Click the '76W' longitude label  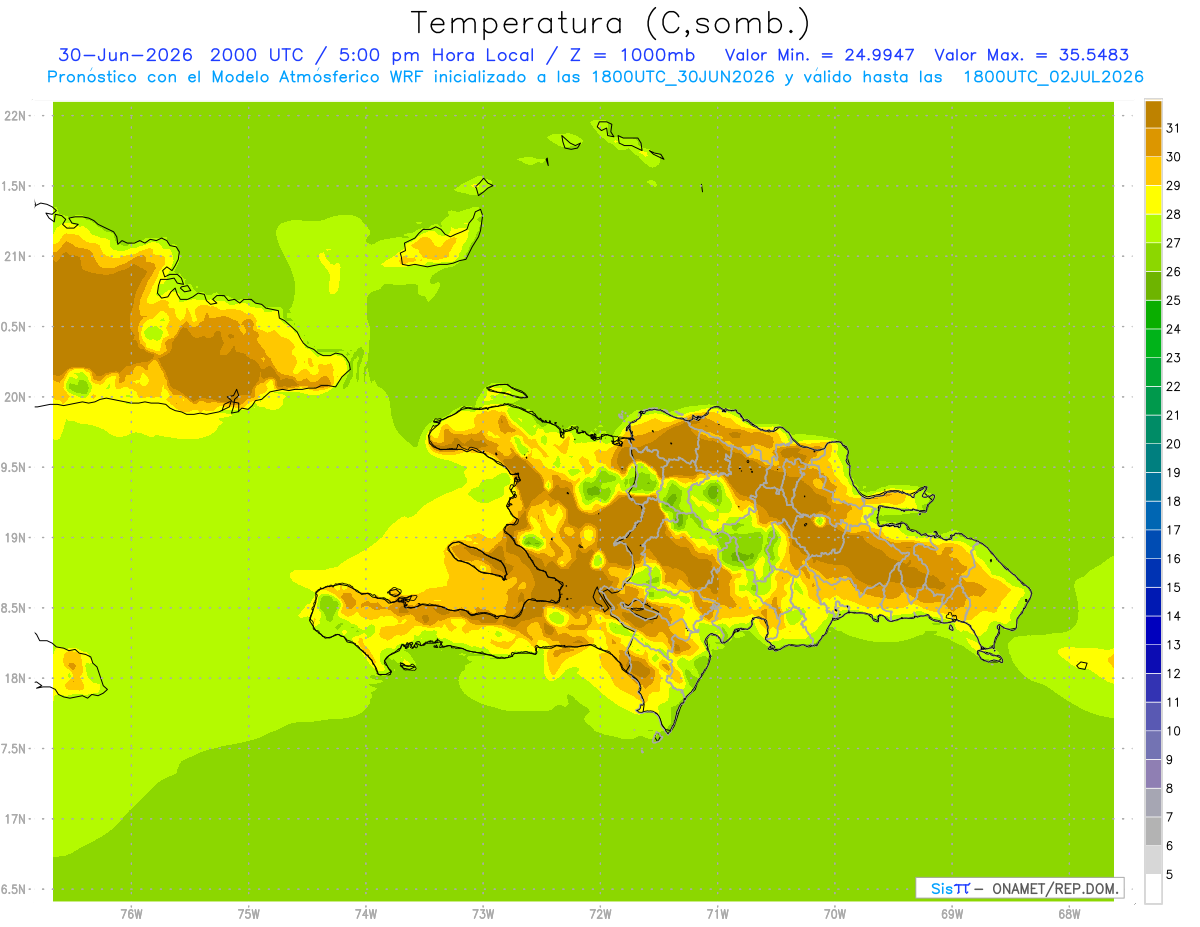[x=131, y=914]
